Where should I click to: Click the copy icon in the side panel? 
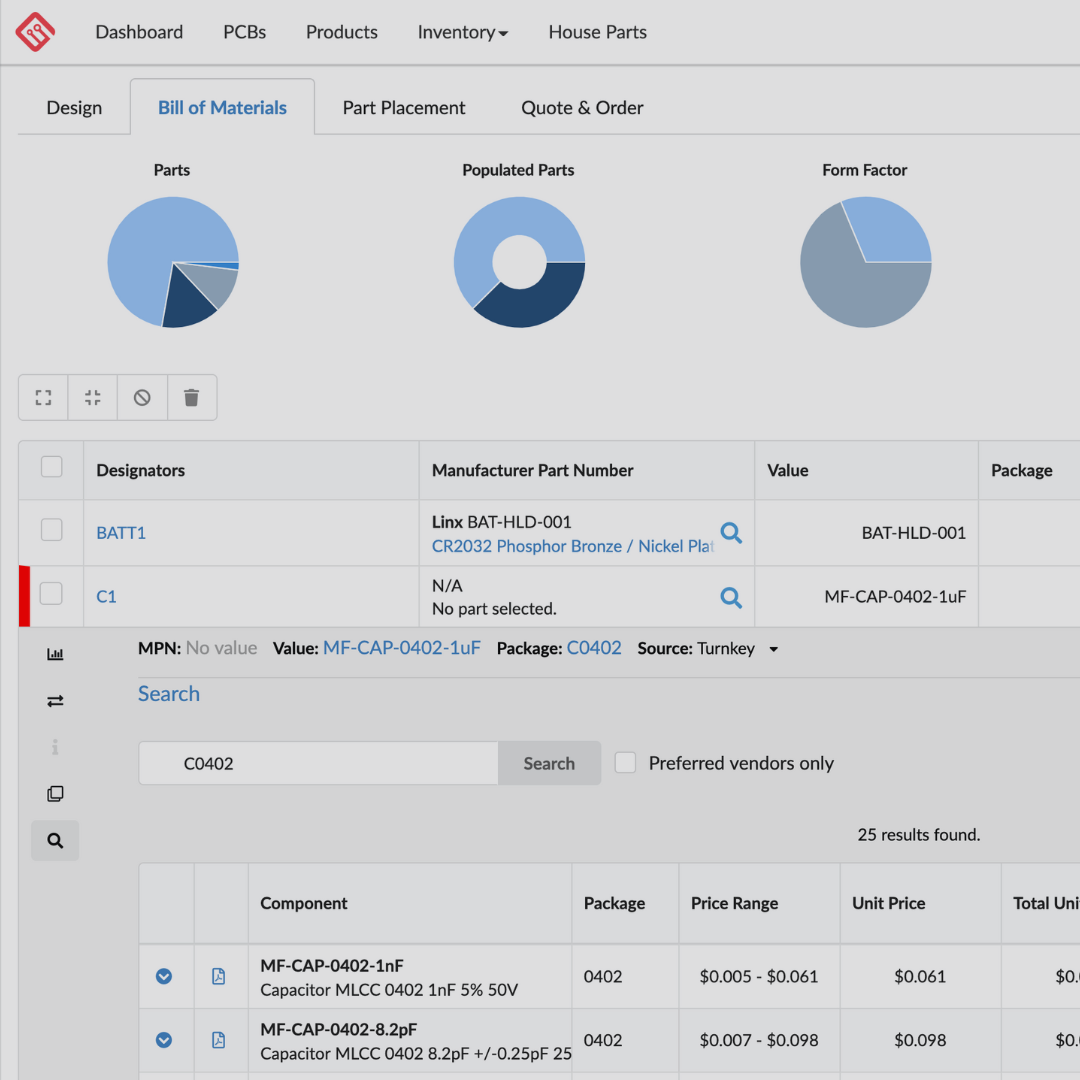[x=55, y=794]
